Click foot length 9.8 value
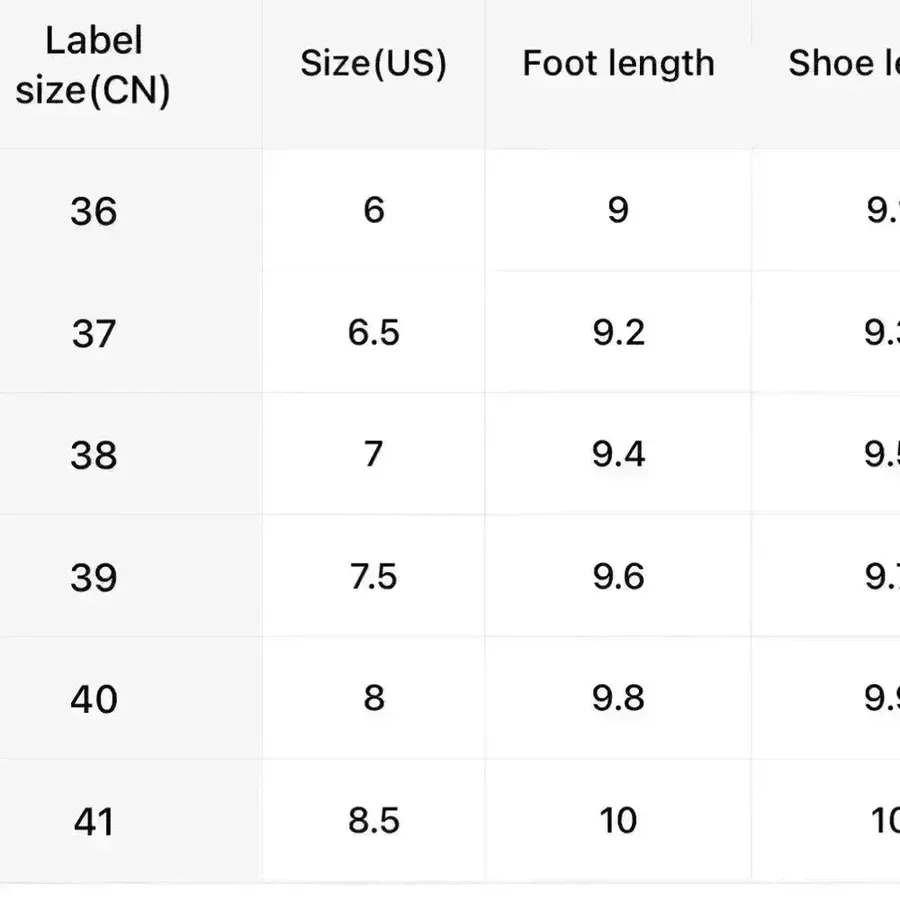This screenshot has width=900, height=900. pos(618,698)
